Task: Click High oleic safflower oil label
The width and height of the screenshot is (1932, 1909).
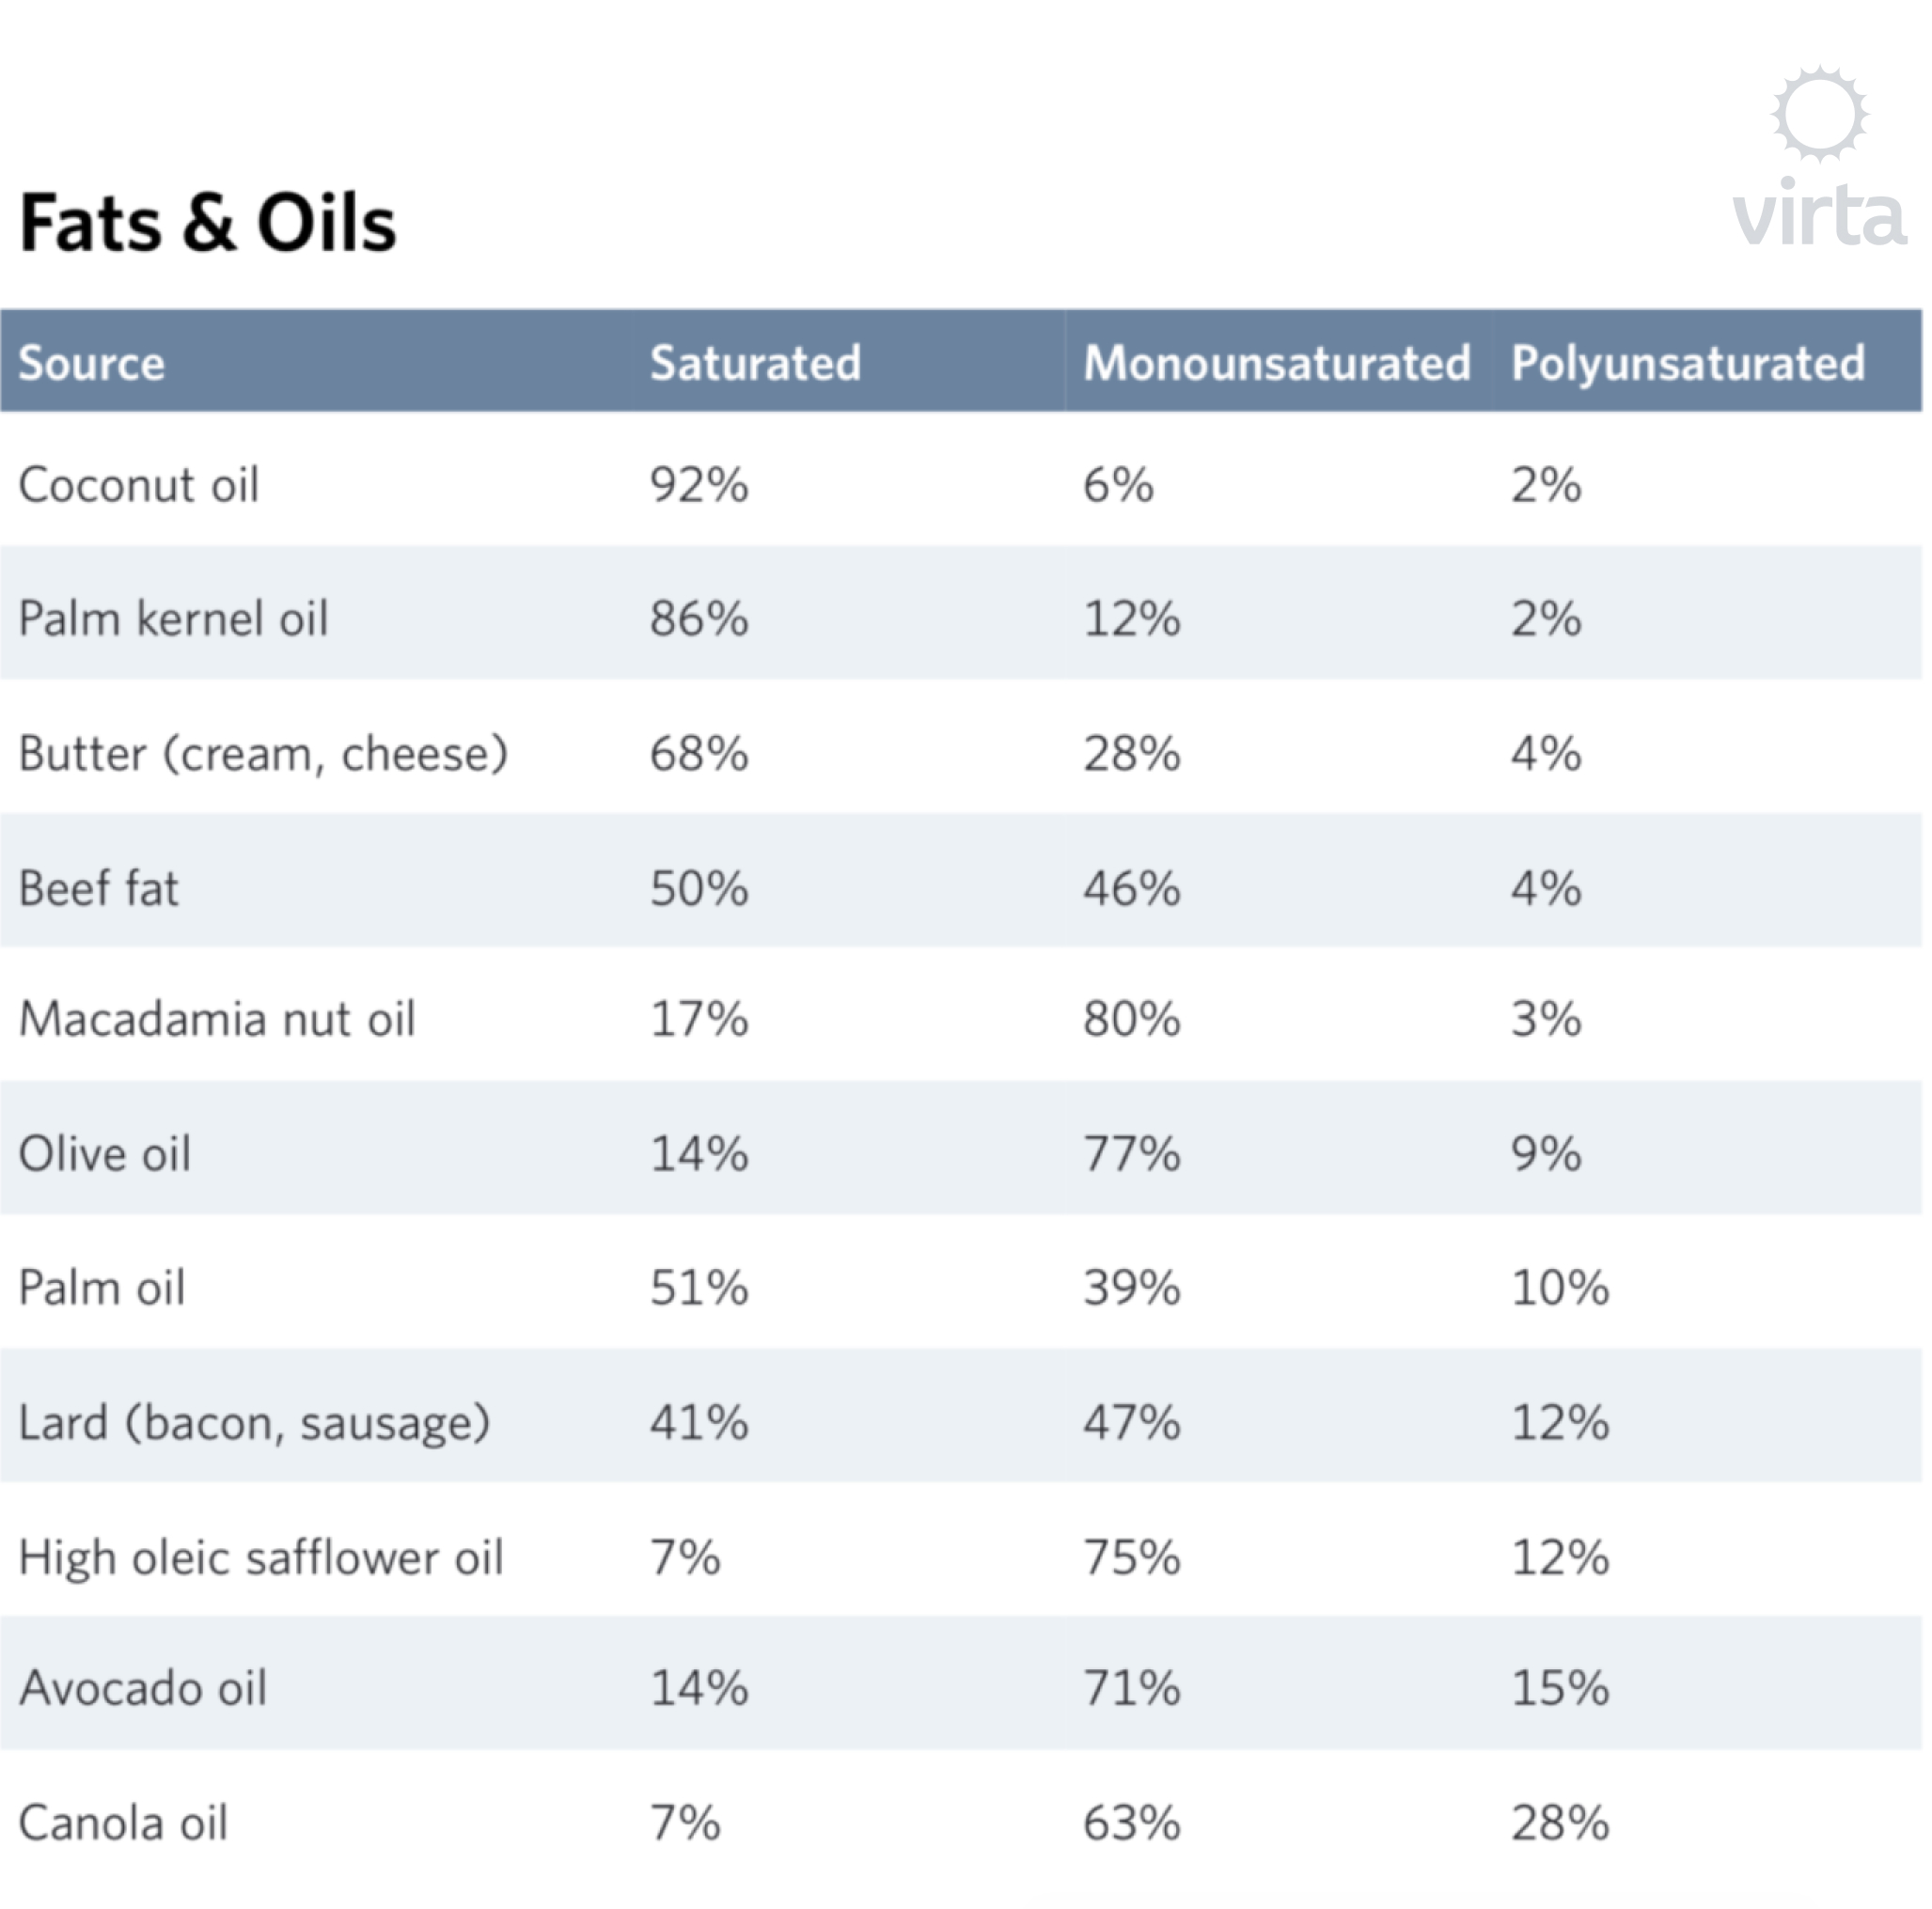Action: tap(261, 1557)
